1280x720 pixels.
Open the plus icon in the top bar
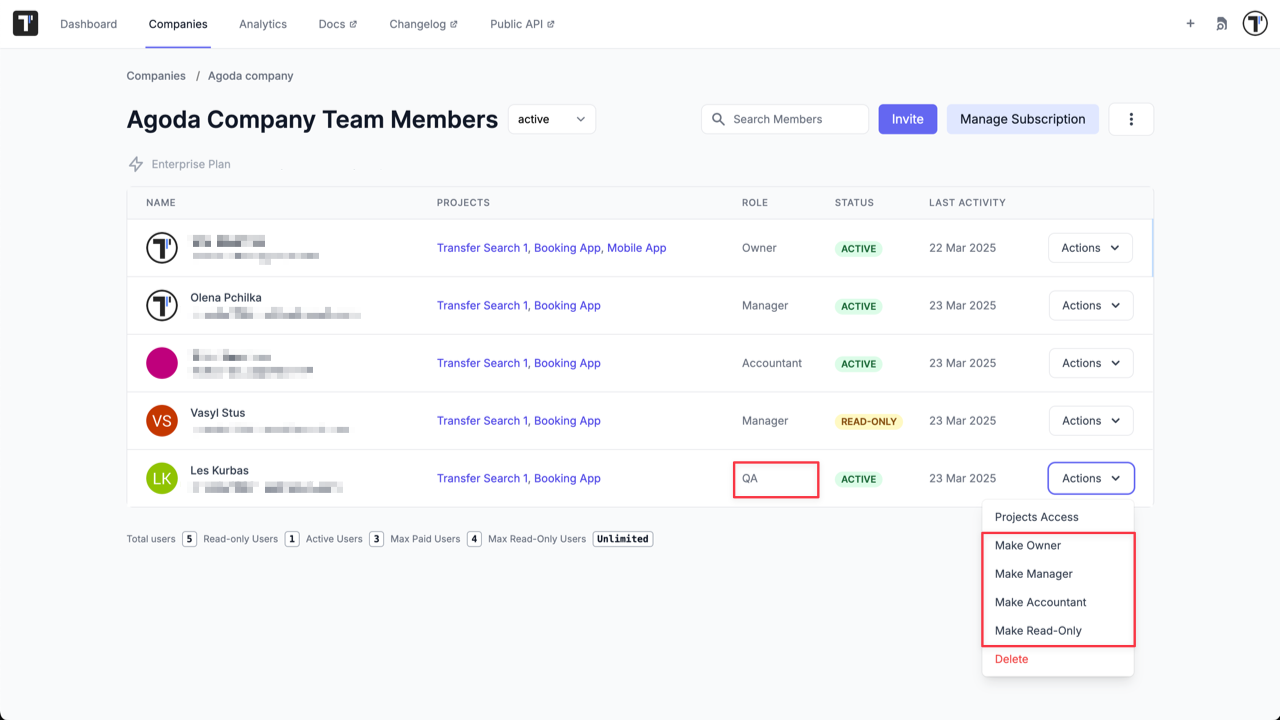click(x=1190, y=22)
